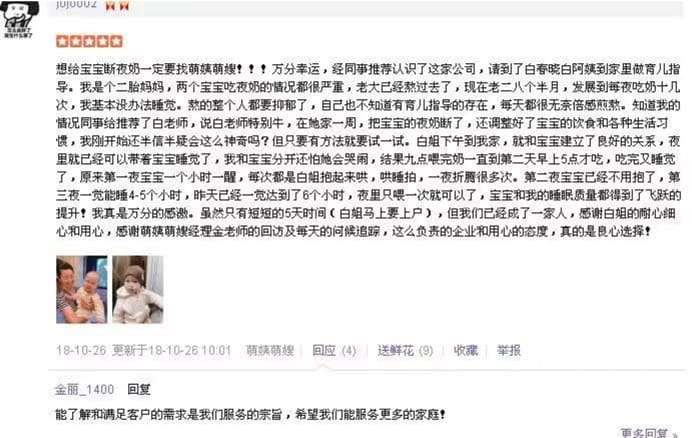The height and width of the screenshot is (438, 692).
Task: Open the profile of 金丽_1400
Action: [84, 389]
